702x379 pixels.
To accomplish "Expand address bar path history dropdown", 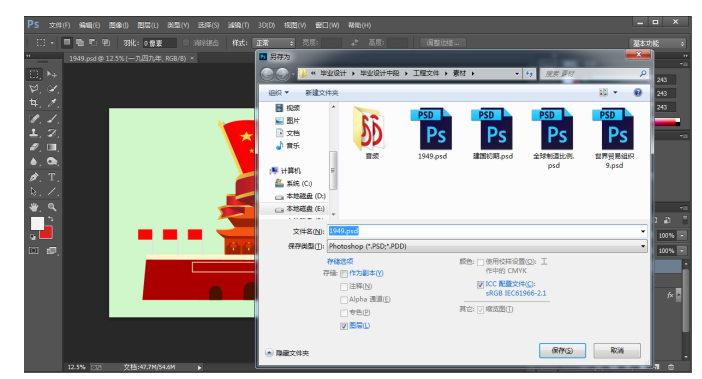I will [517, 73].
